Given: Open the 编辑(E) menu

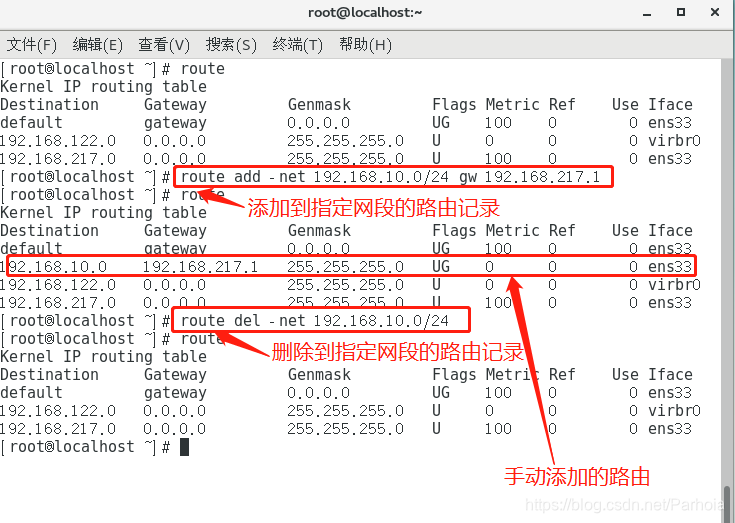Looking at the screenshot, I should coord(98,45).
